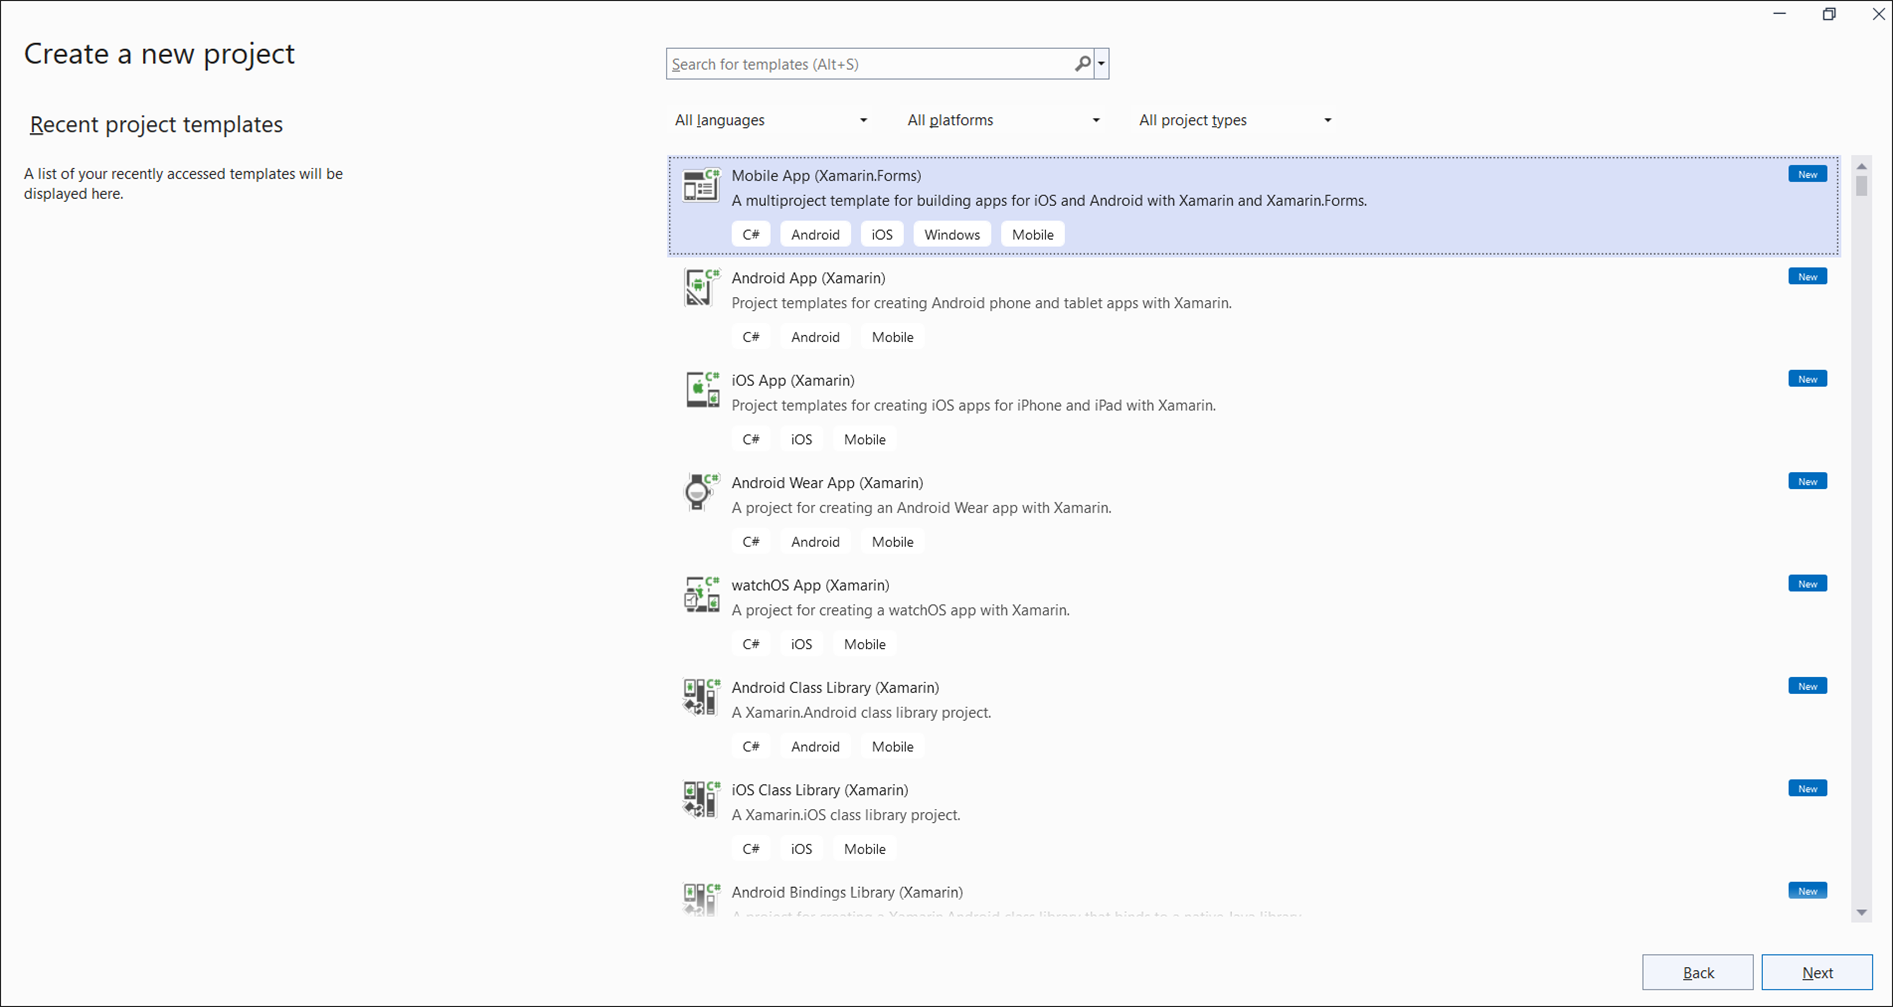This screenshot has height=1007, width=1893.
Task: Click the search magnifier icon
Action: point(1082,64)
